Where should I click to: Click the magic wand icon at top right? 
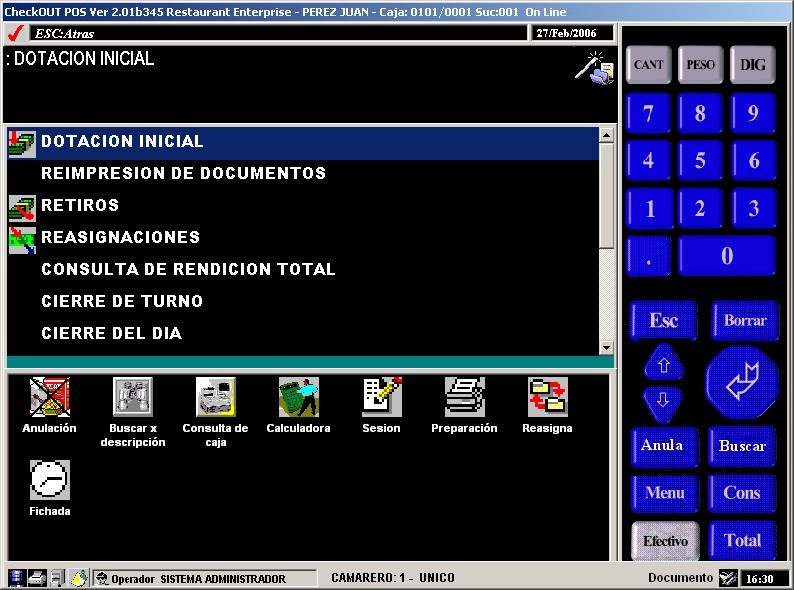pos(594,67)
